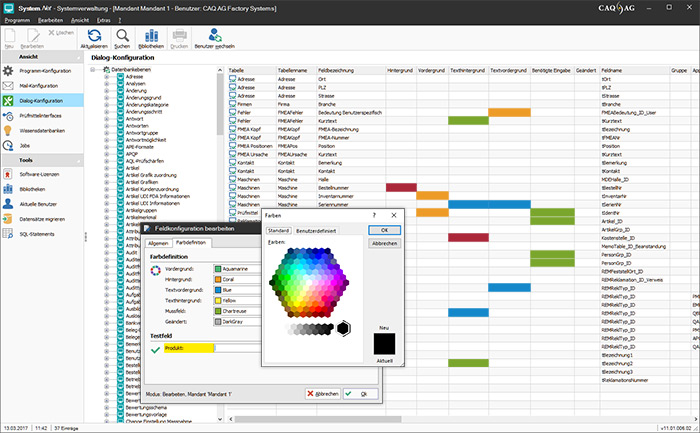Viewport: 700px width, 433px height.
Task: Open Aktuelle Benutzer in the sidebar
Action: click(39, 204)
